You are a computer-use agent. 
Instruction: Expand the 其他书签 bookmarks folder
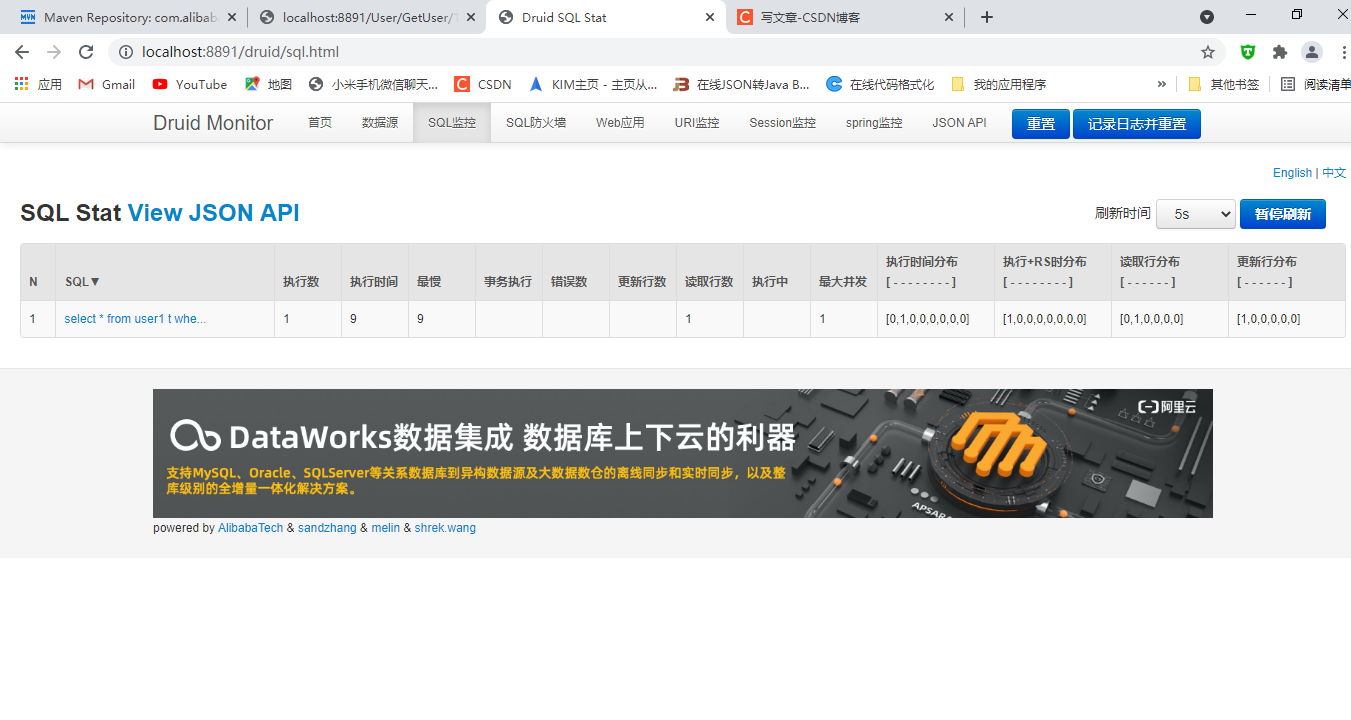pyautogui.click(x=1236, y=84)
